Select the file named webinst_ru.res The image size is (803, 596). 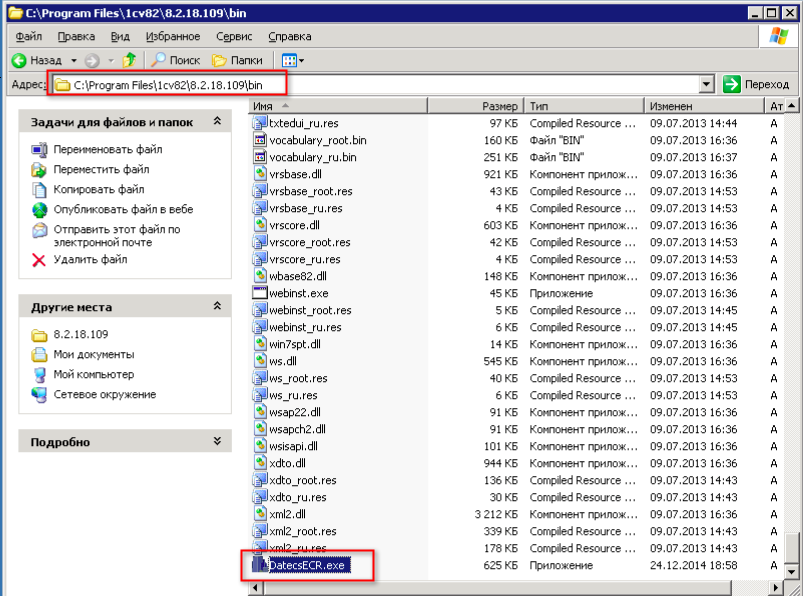(x=305, y=327)
